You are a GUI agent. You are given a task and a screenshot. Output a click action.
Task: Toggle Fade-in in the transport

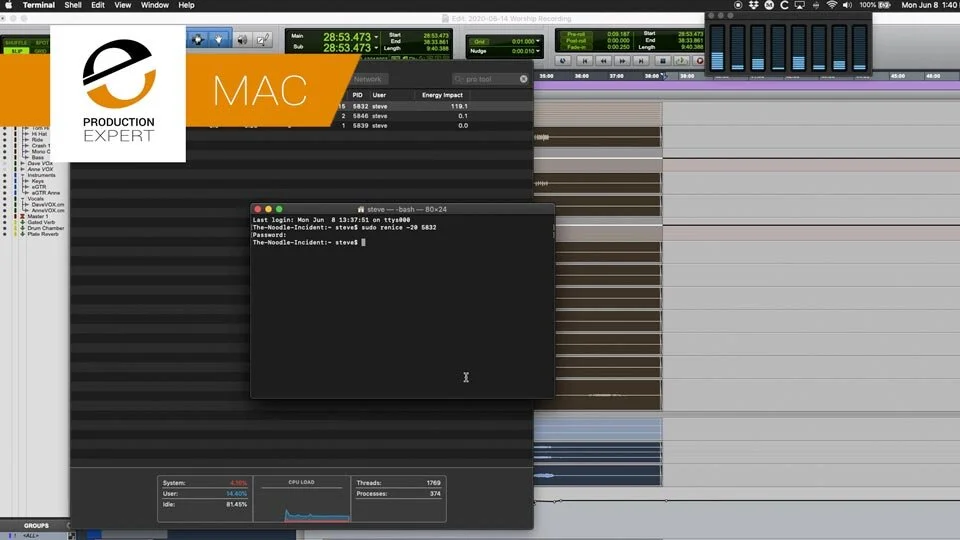[x=576, y=47]
